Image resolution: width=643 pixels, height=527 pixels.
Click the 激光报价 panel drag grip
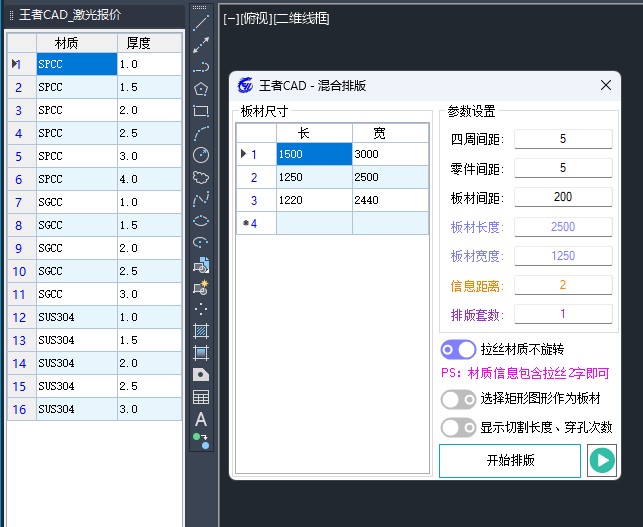coord(11,15)
